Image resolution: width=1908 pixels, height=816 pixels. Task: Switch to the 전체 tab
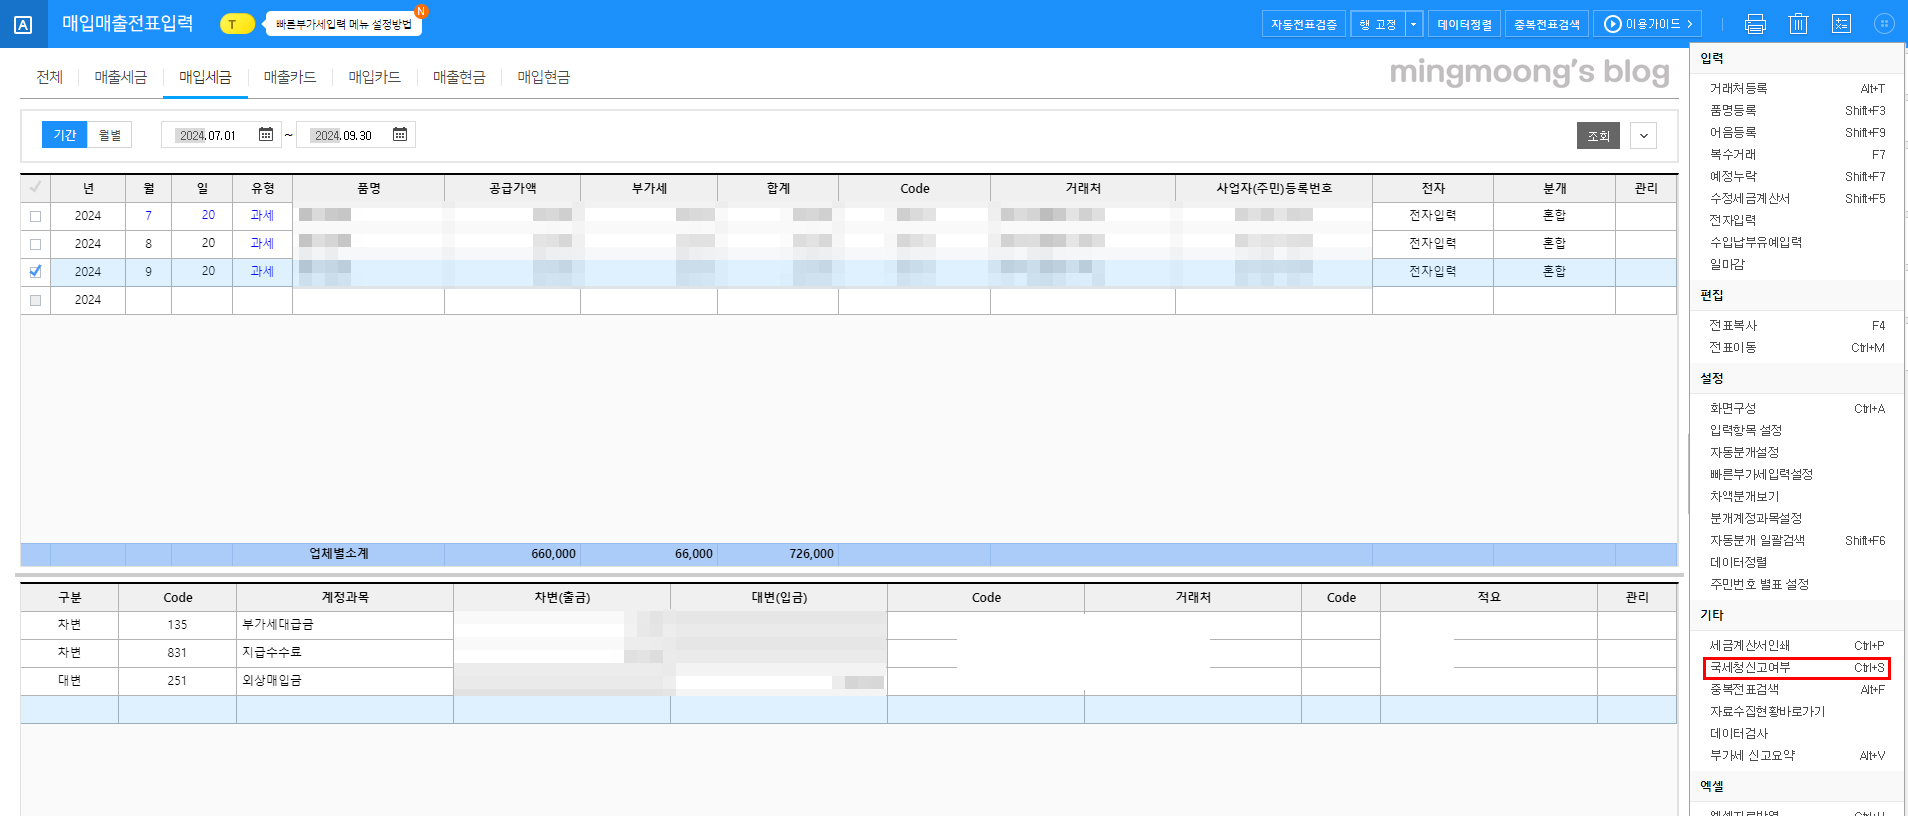pos(49,77)
